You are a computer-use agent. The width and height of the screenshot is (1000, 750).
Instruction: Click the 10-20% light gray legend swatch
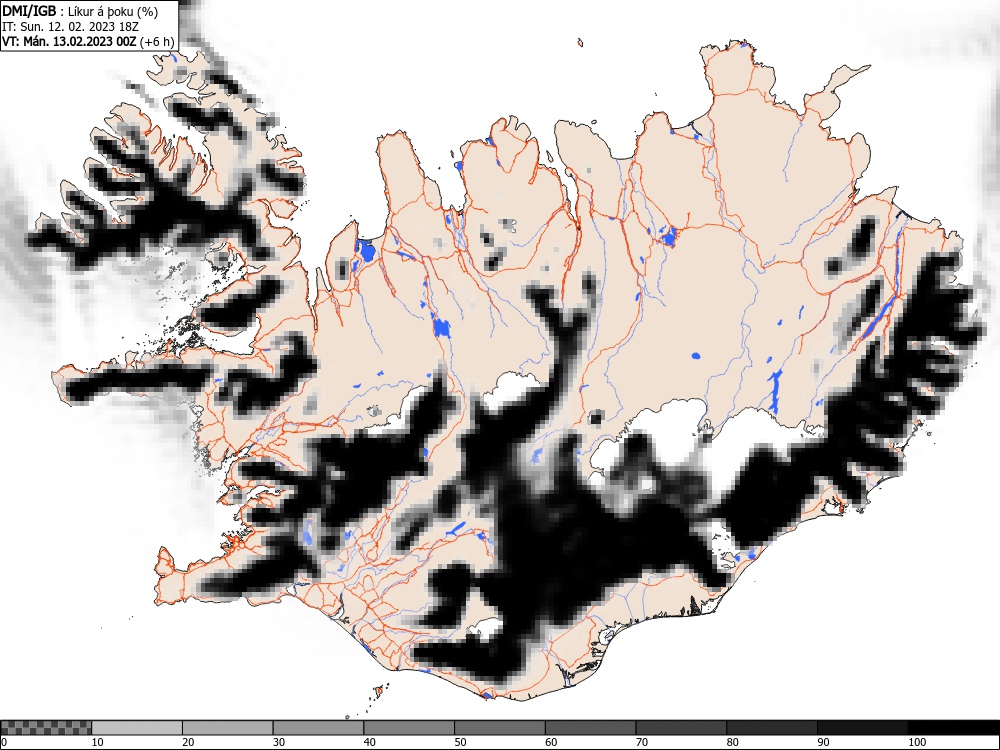coord(137,728)
